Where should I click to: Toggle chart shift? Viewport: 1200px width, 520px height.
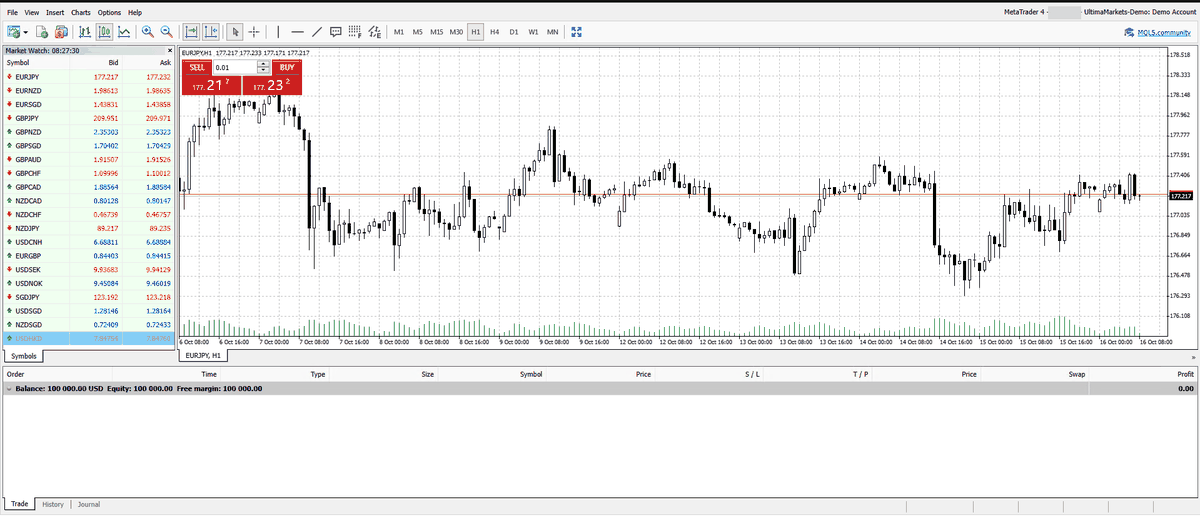click(x=211, y=32)
